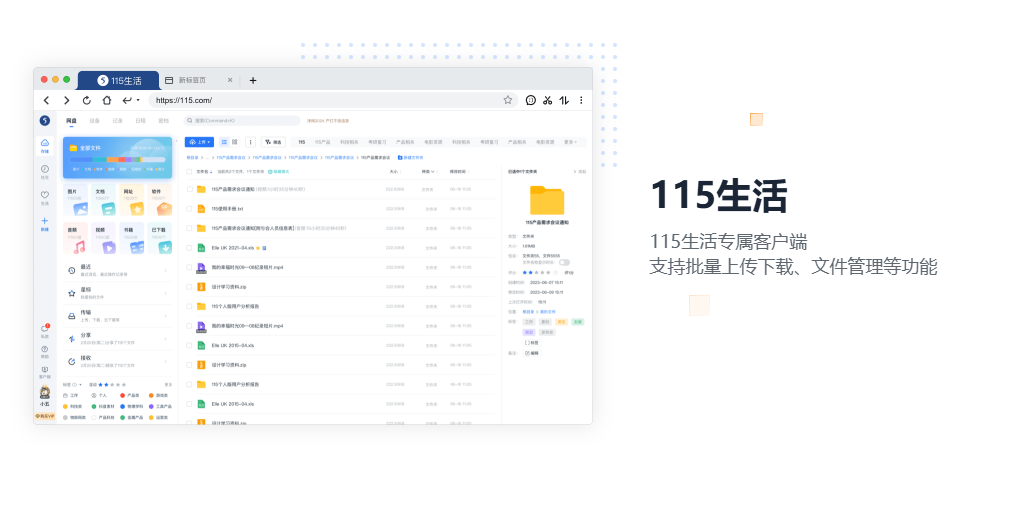Check the first 设计学习资料.zip checkbox
Image resolution: width=1014 pixels, height=516 pixels.
[x=189, y=286]
